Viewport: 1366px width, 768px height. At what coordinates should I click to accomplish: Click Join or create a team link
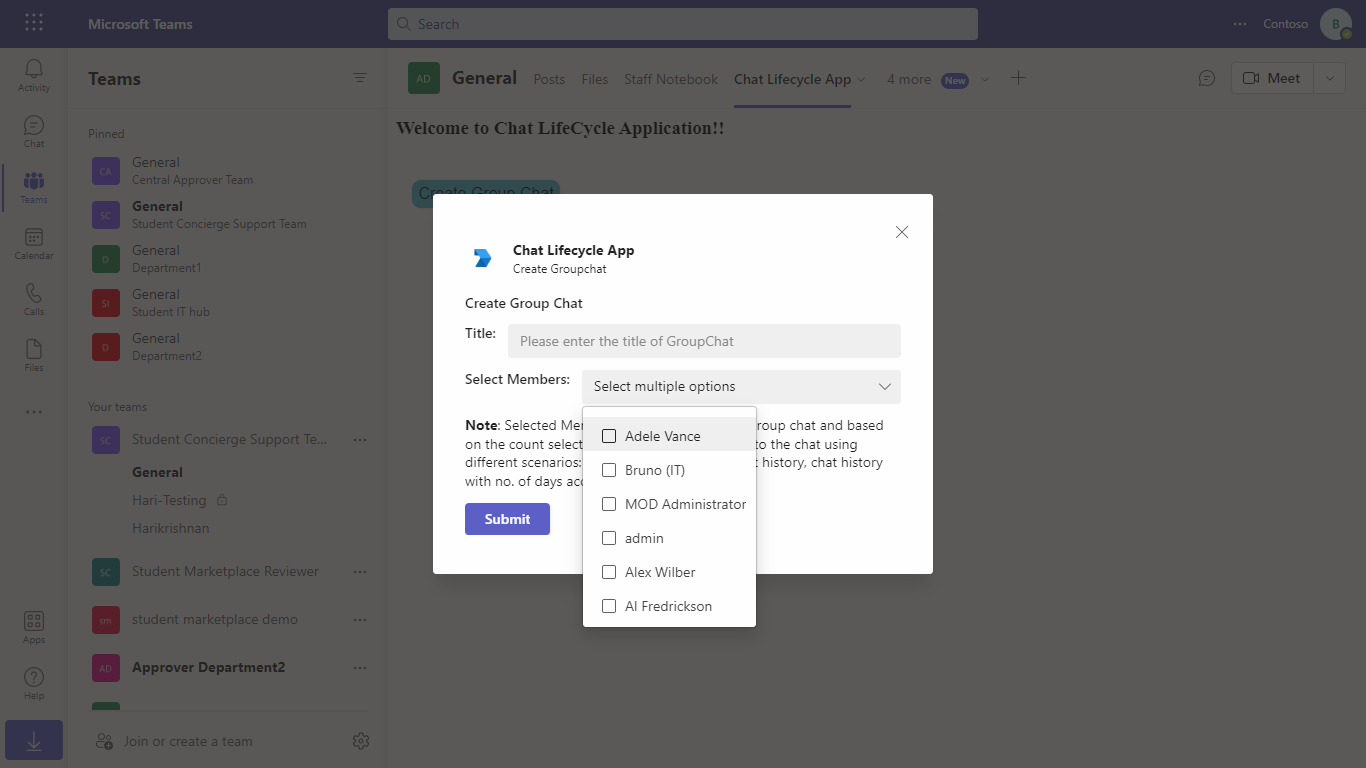click(x=188, y=741)
